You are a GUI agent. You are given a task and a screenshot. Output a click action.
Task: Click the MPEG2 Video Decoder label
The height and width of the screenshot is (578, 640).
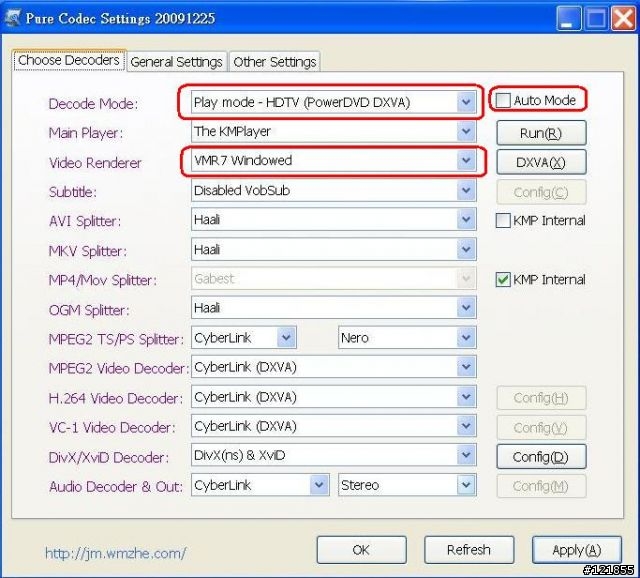point(119,369)
